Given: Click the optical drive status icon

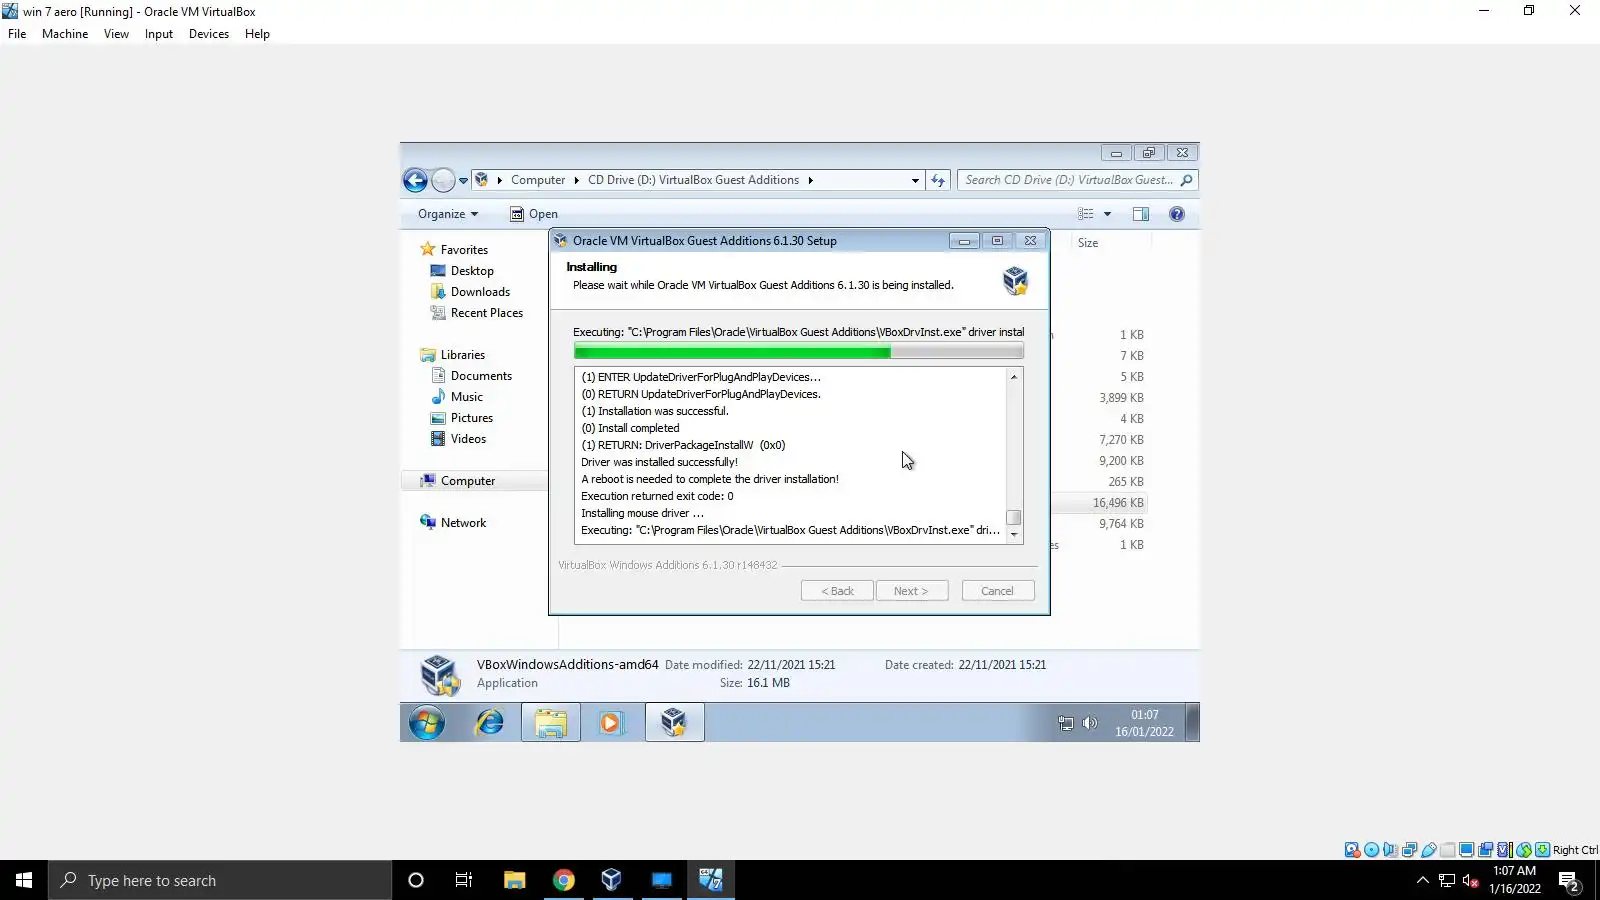Looking at the screenshot, I should 1372,850.
